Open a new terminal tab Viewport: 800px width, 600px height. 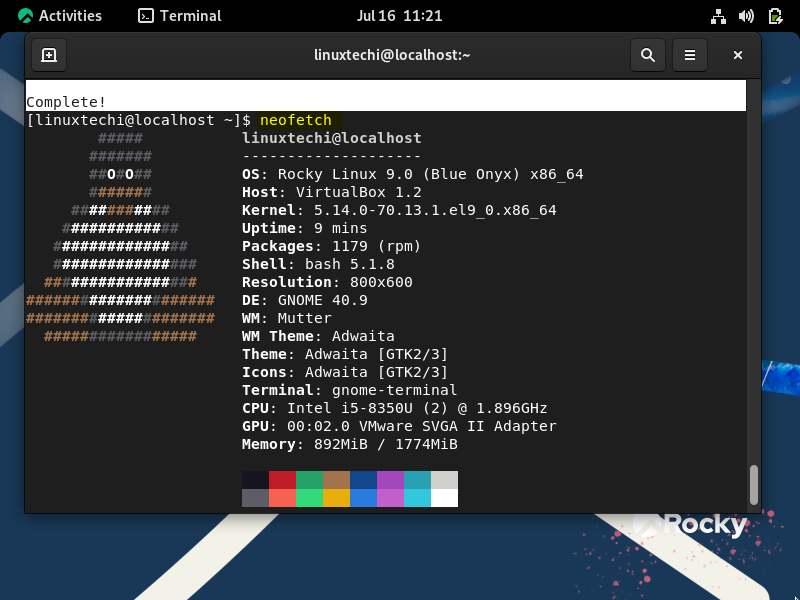[x=48, y=55]
